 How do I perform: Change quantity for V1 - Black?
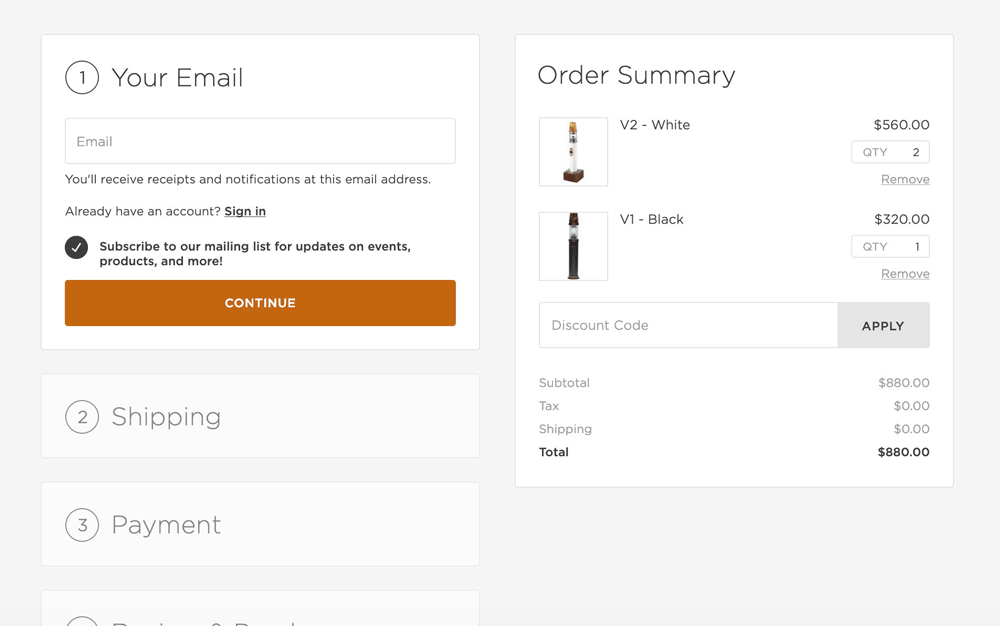[890, 247]
